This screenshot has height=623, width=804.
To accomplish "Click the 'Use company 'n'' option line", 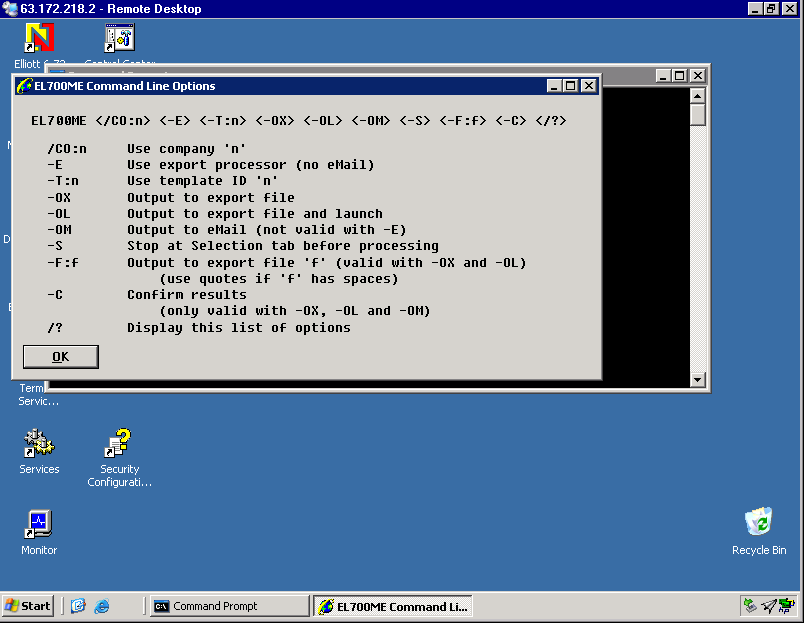I will pos(187,149).
